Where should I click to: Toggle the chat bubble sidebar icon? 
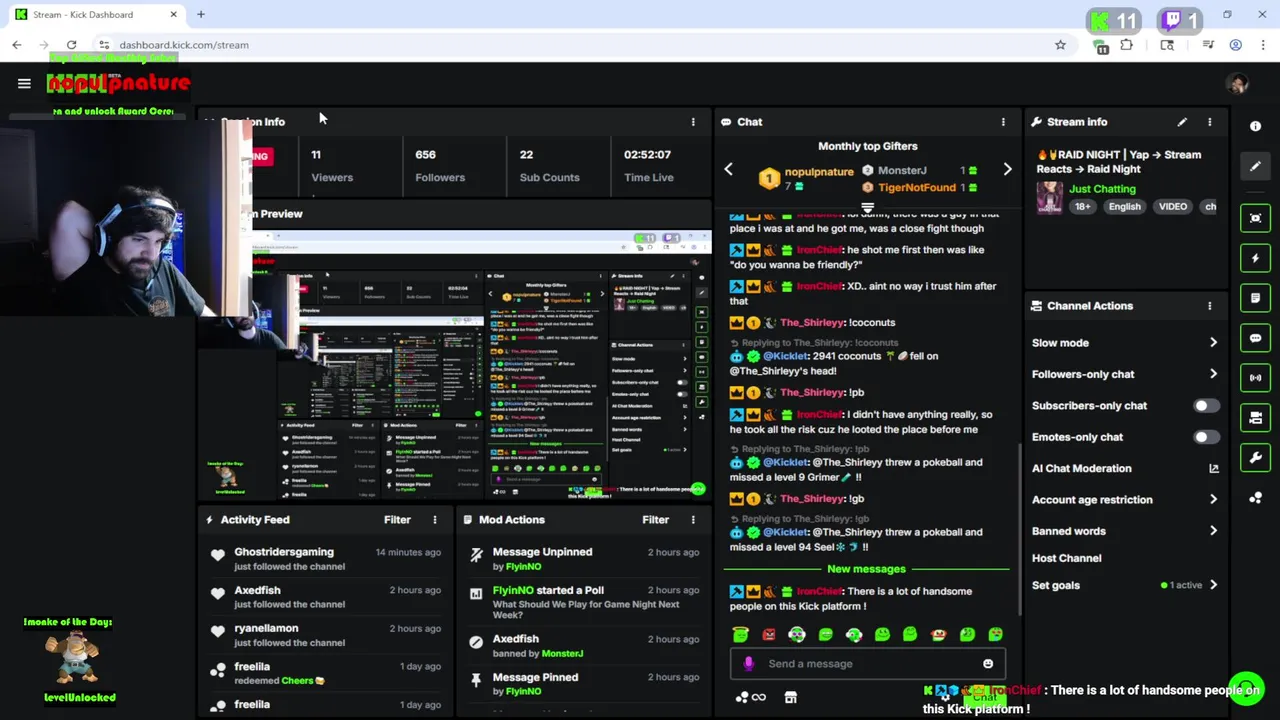1255,338
